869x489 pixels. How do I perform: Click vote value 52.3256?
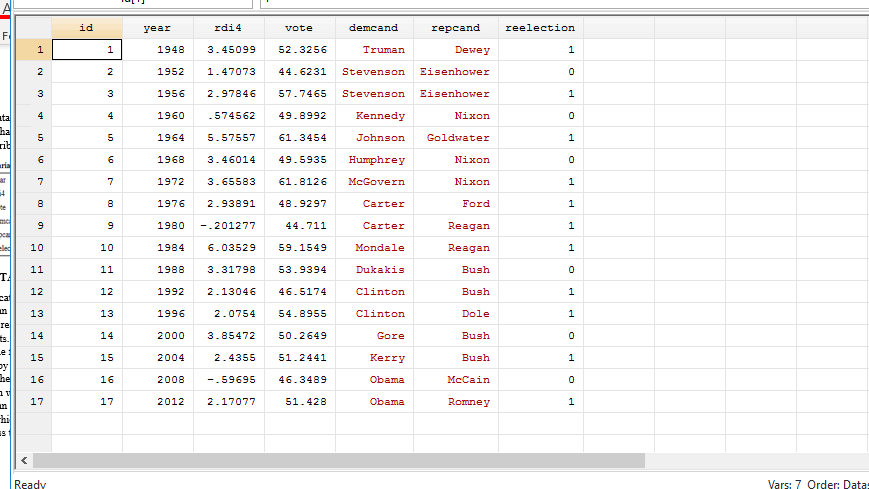(x=300, y=50)
